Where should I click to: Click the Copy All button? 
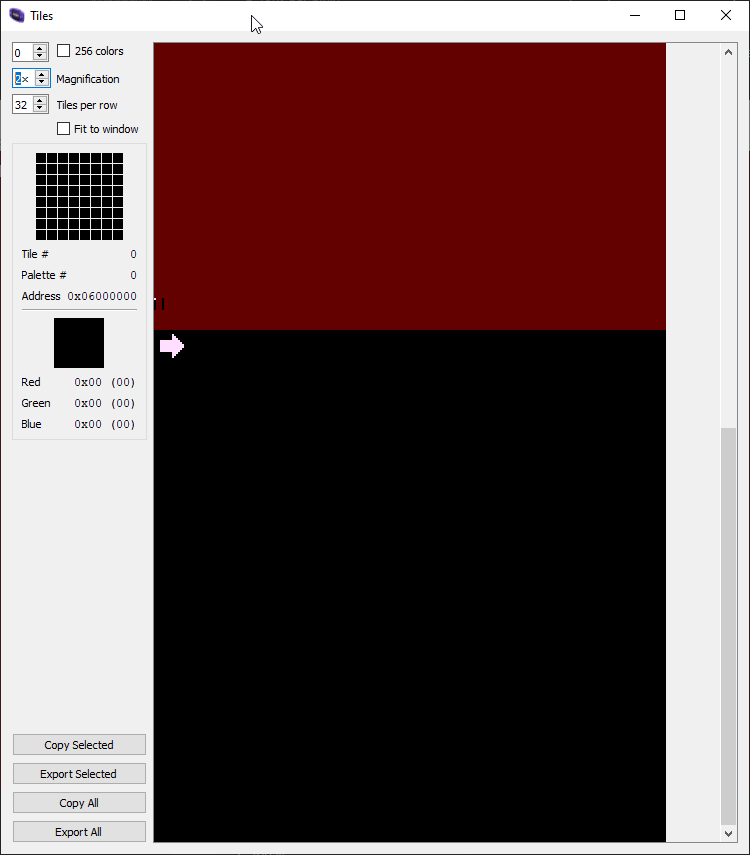click(x=79, y=803)
